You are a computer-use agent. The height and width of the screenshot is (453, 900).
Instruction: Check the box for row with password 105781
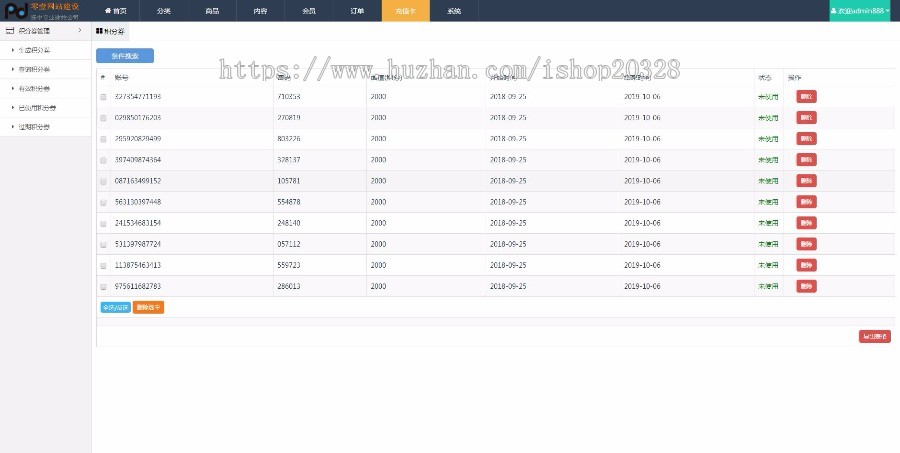[x=103, y=181]
